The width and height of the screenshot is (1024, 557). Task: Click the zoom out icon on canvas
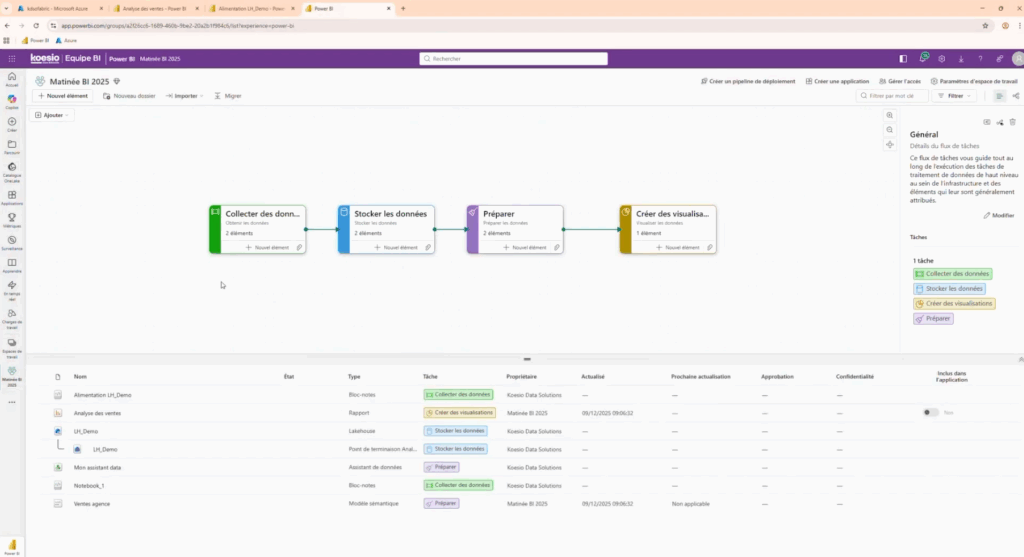[x=889, y=130]
